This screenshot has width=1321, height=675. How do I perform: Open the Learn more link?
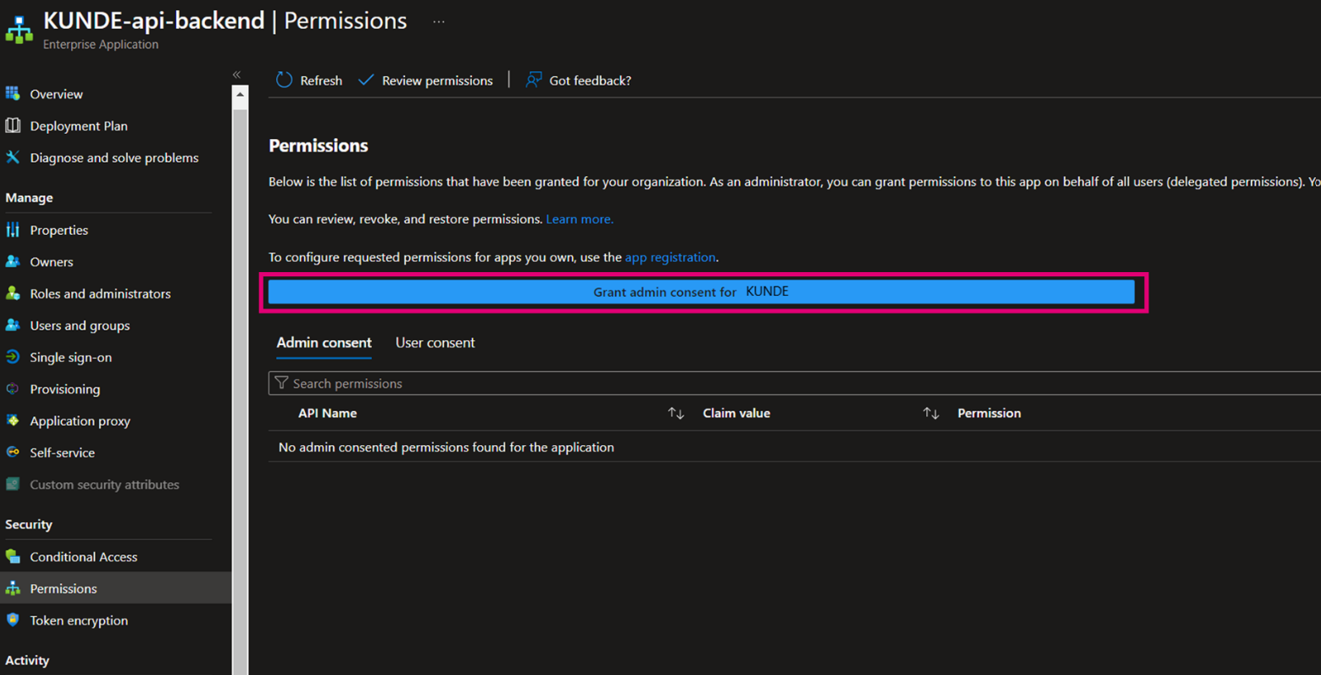click(x=579, y=219)
